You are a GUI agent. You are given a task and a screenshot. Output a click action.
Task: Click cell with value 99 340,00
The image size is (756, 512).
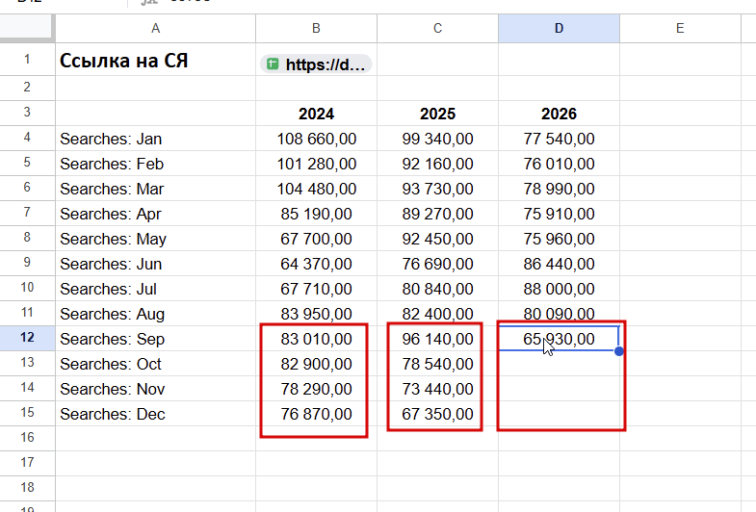(x=438, y=138)
